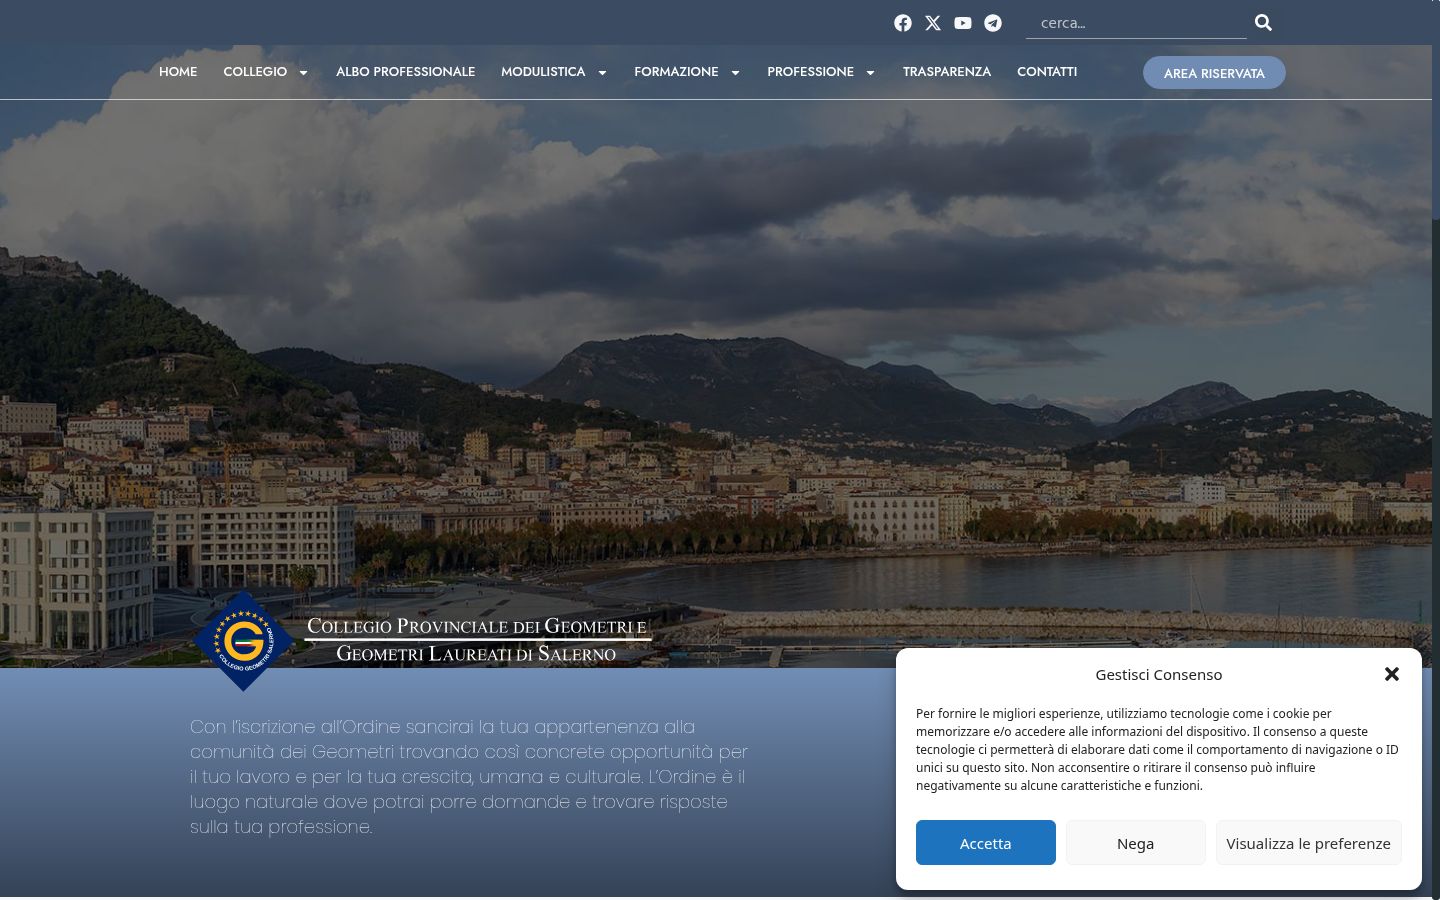Expand the COLLEGIO dropdown arrow

point(303,72)
